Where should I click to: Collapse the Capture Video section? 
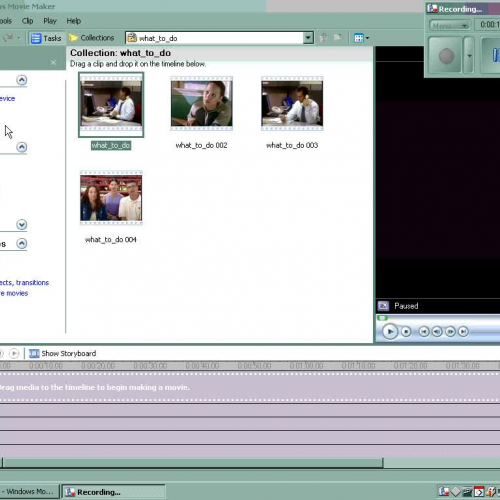tap(22, 80)
